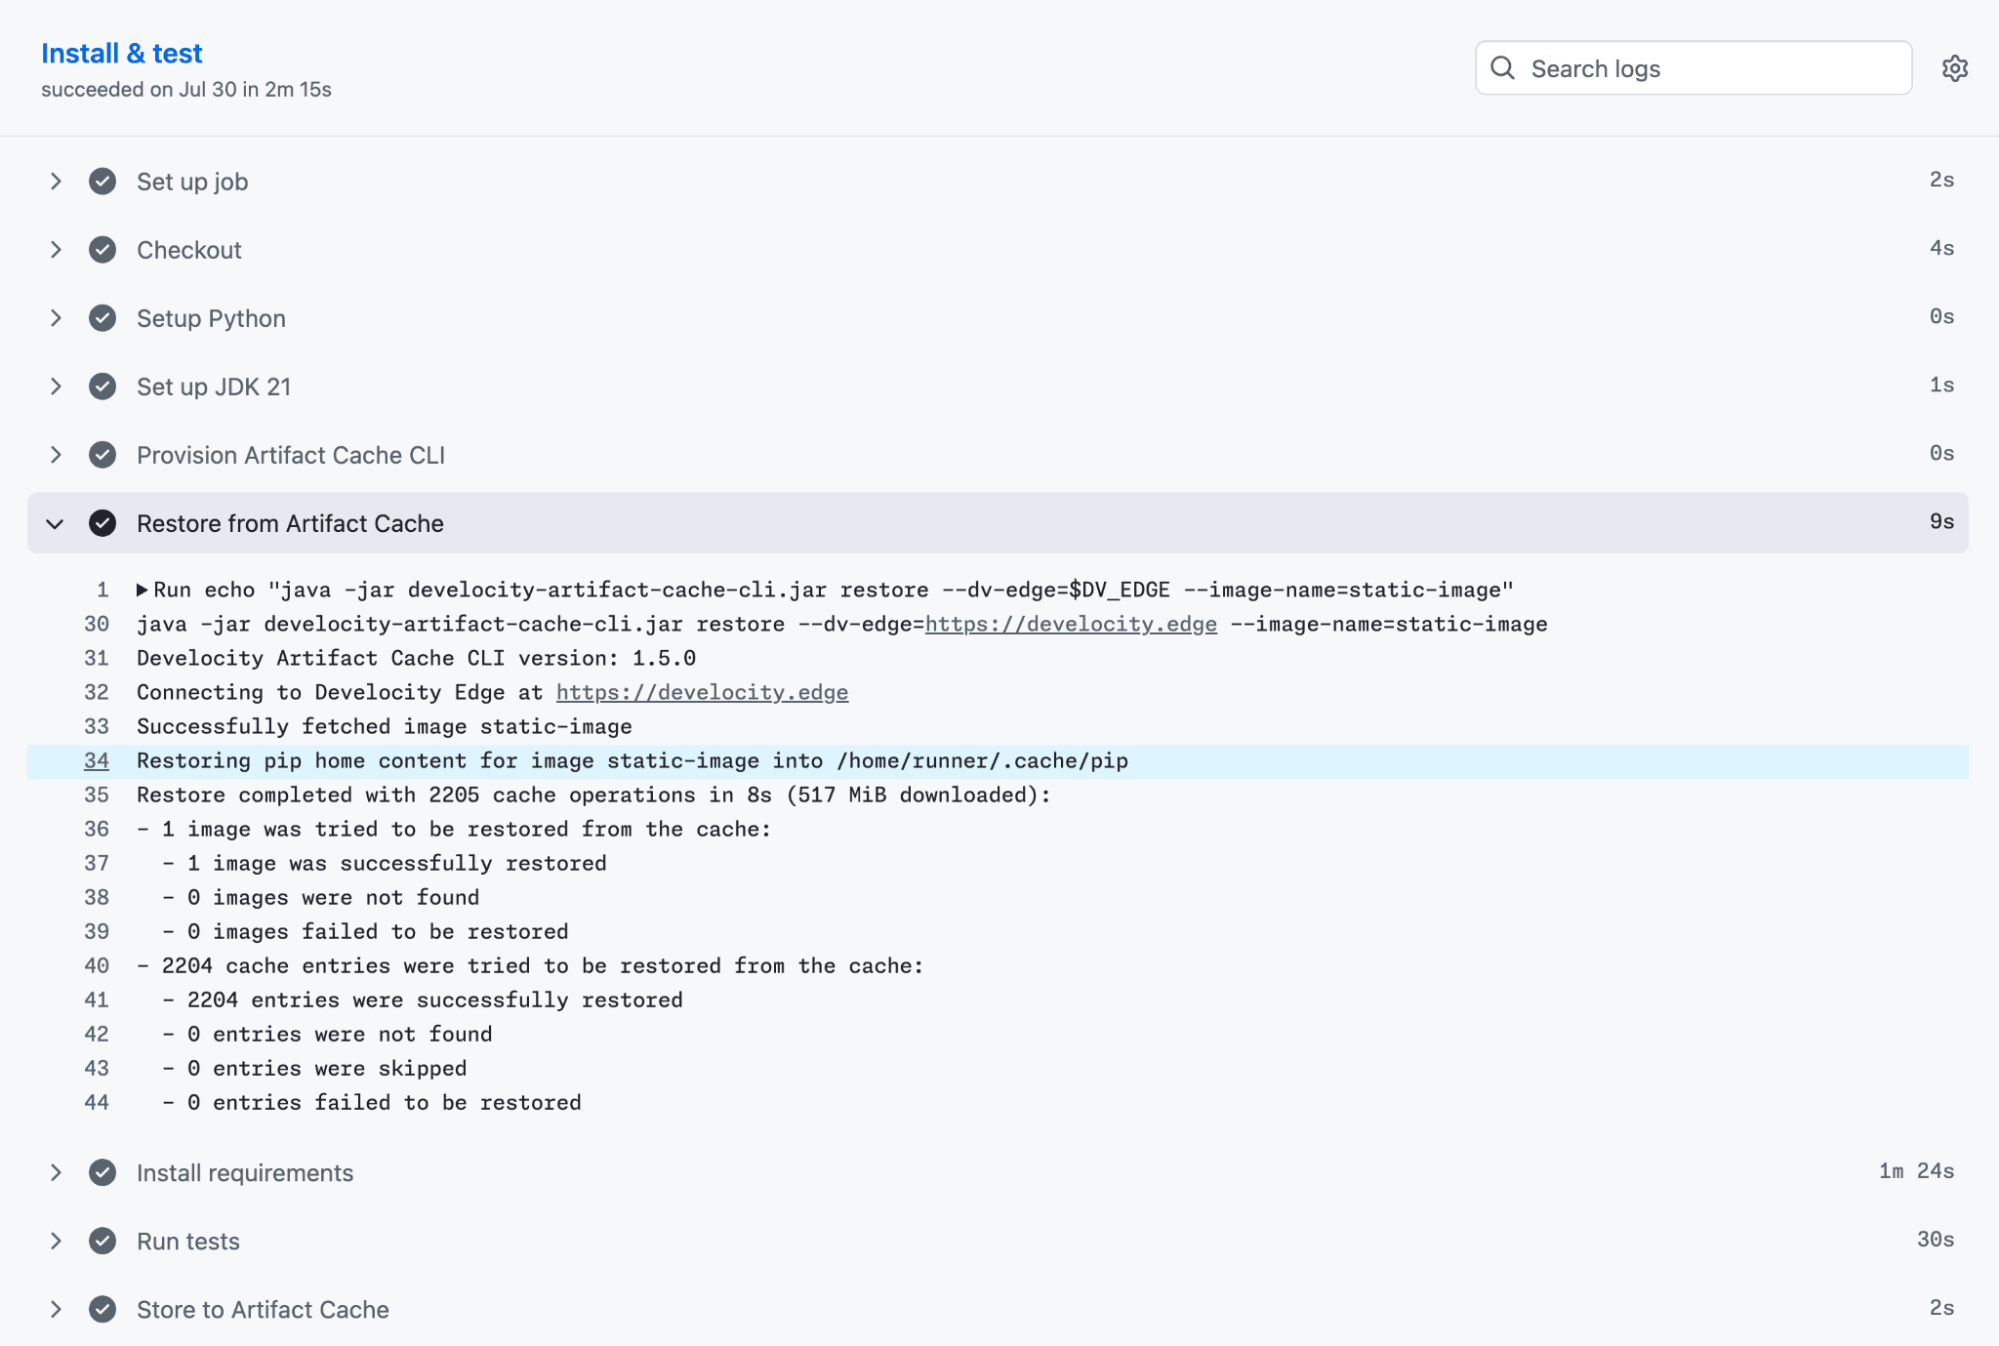Viewport: 1999px width, 1346px height.
Task: Click Provision Artifact Cache CLI step title
Action: tap(291, 455)
